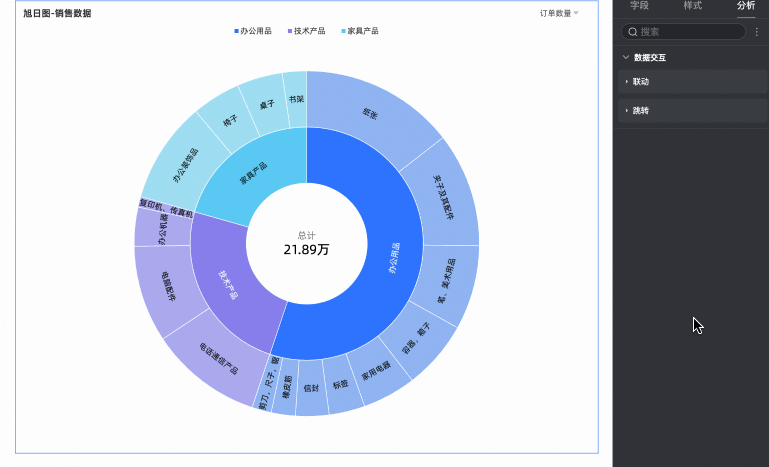Viewport: 769px width, 467px height.
Task: Select the inner 家具产品 ring segment
Action: (254, 173)
